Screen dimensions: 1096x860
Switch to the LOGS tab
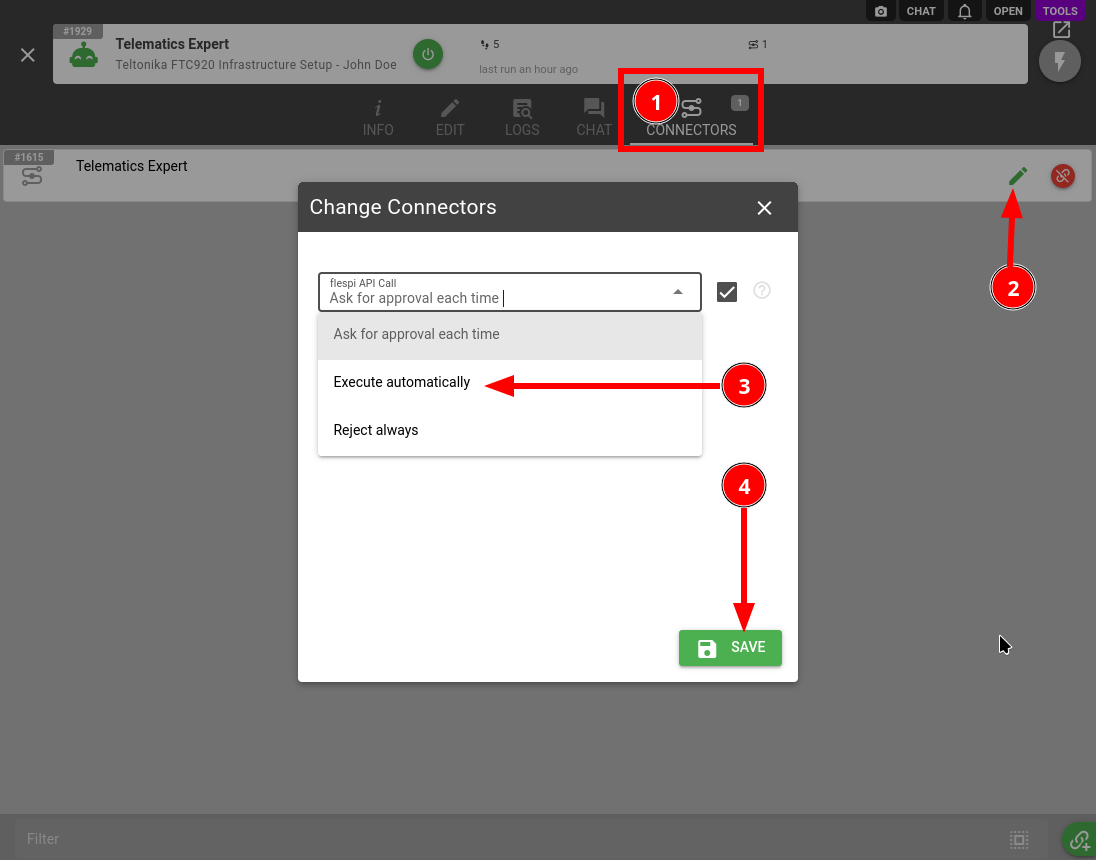click(x=522, y=117)
